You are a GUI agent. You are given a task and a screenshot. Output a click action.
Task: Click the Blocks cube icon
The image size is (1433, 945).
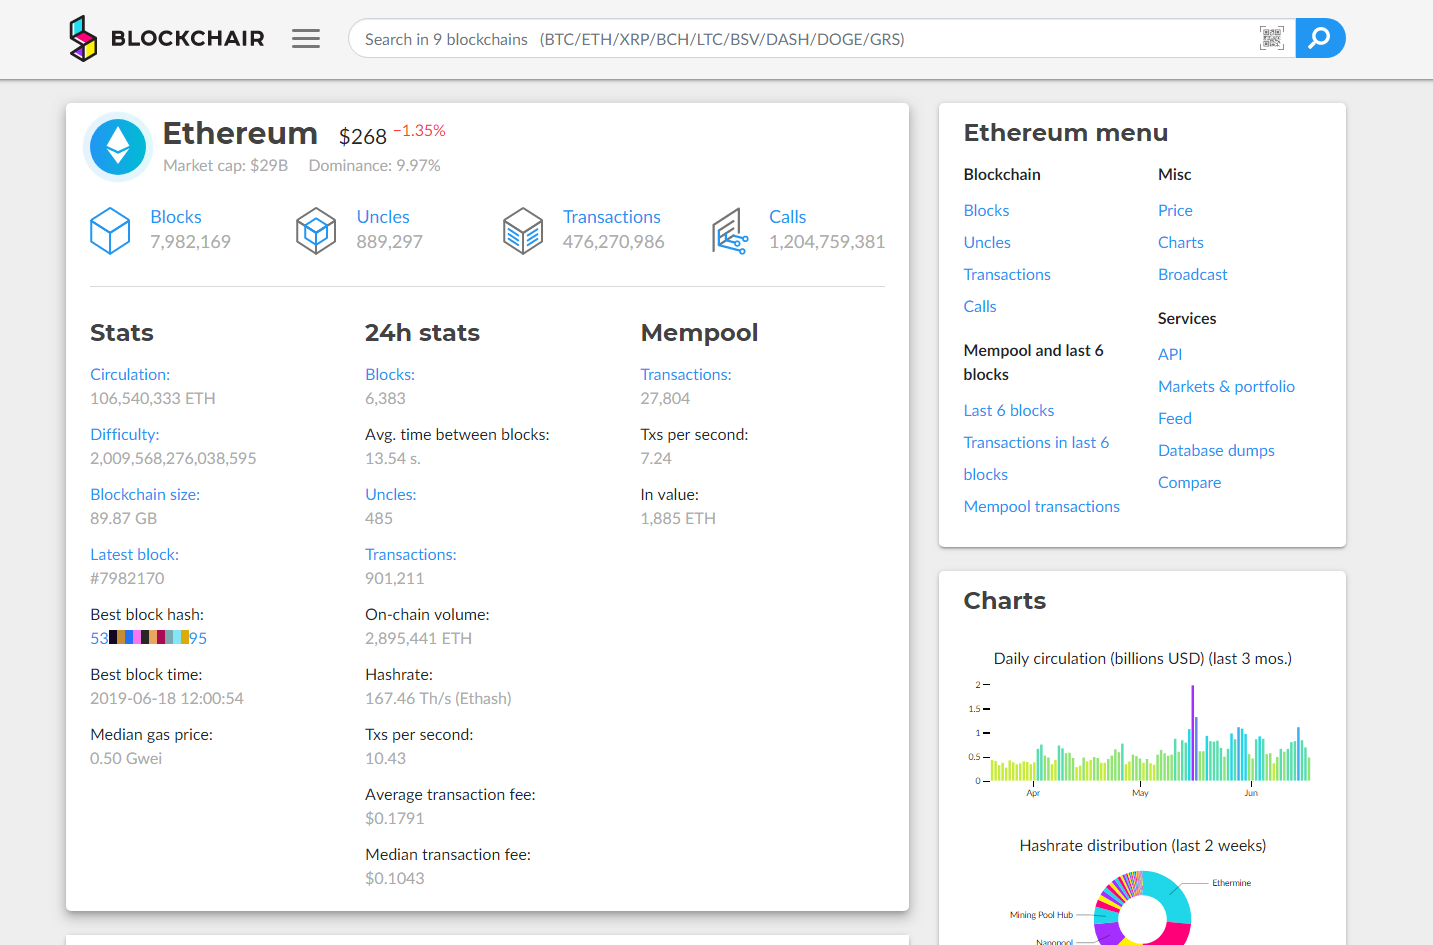click(x=110, y=230)
